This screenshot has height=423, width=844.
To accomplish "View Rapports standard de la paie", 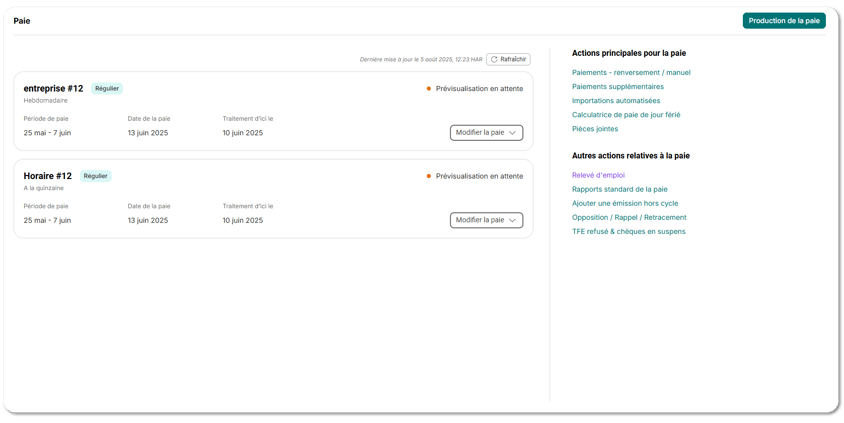I will coord(619,189).
